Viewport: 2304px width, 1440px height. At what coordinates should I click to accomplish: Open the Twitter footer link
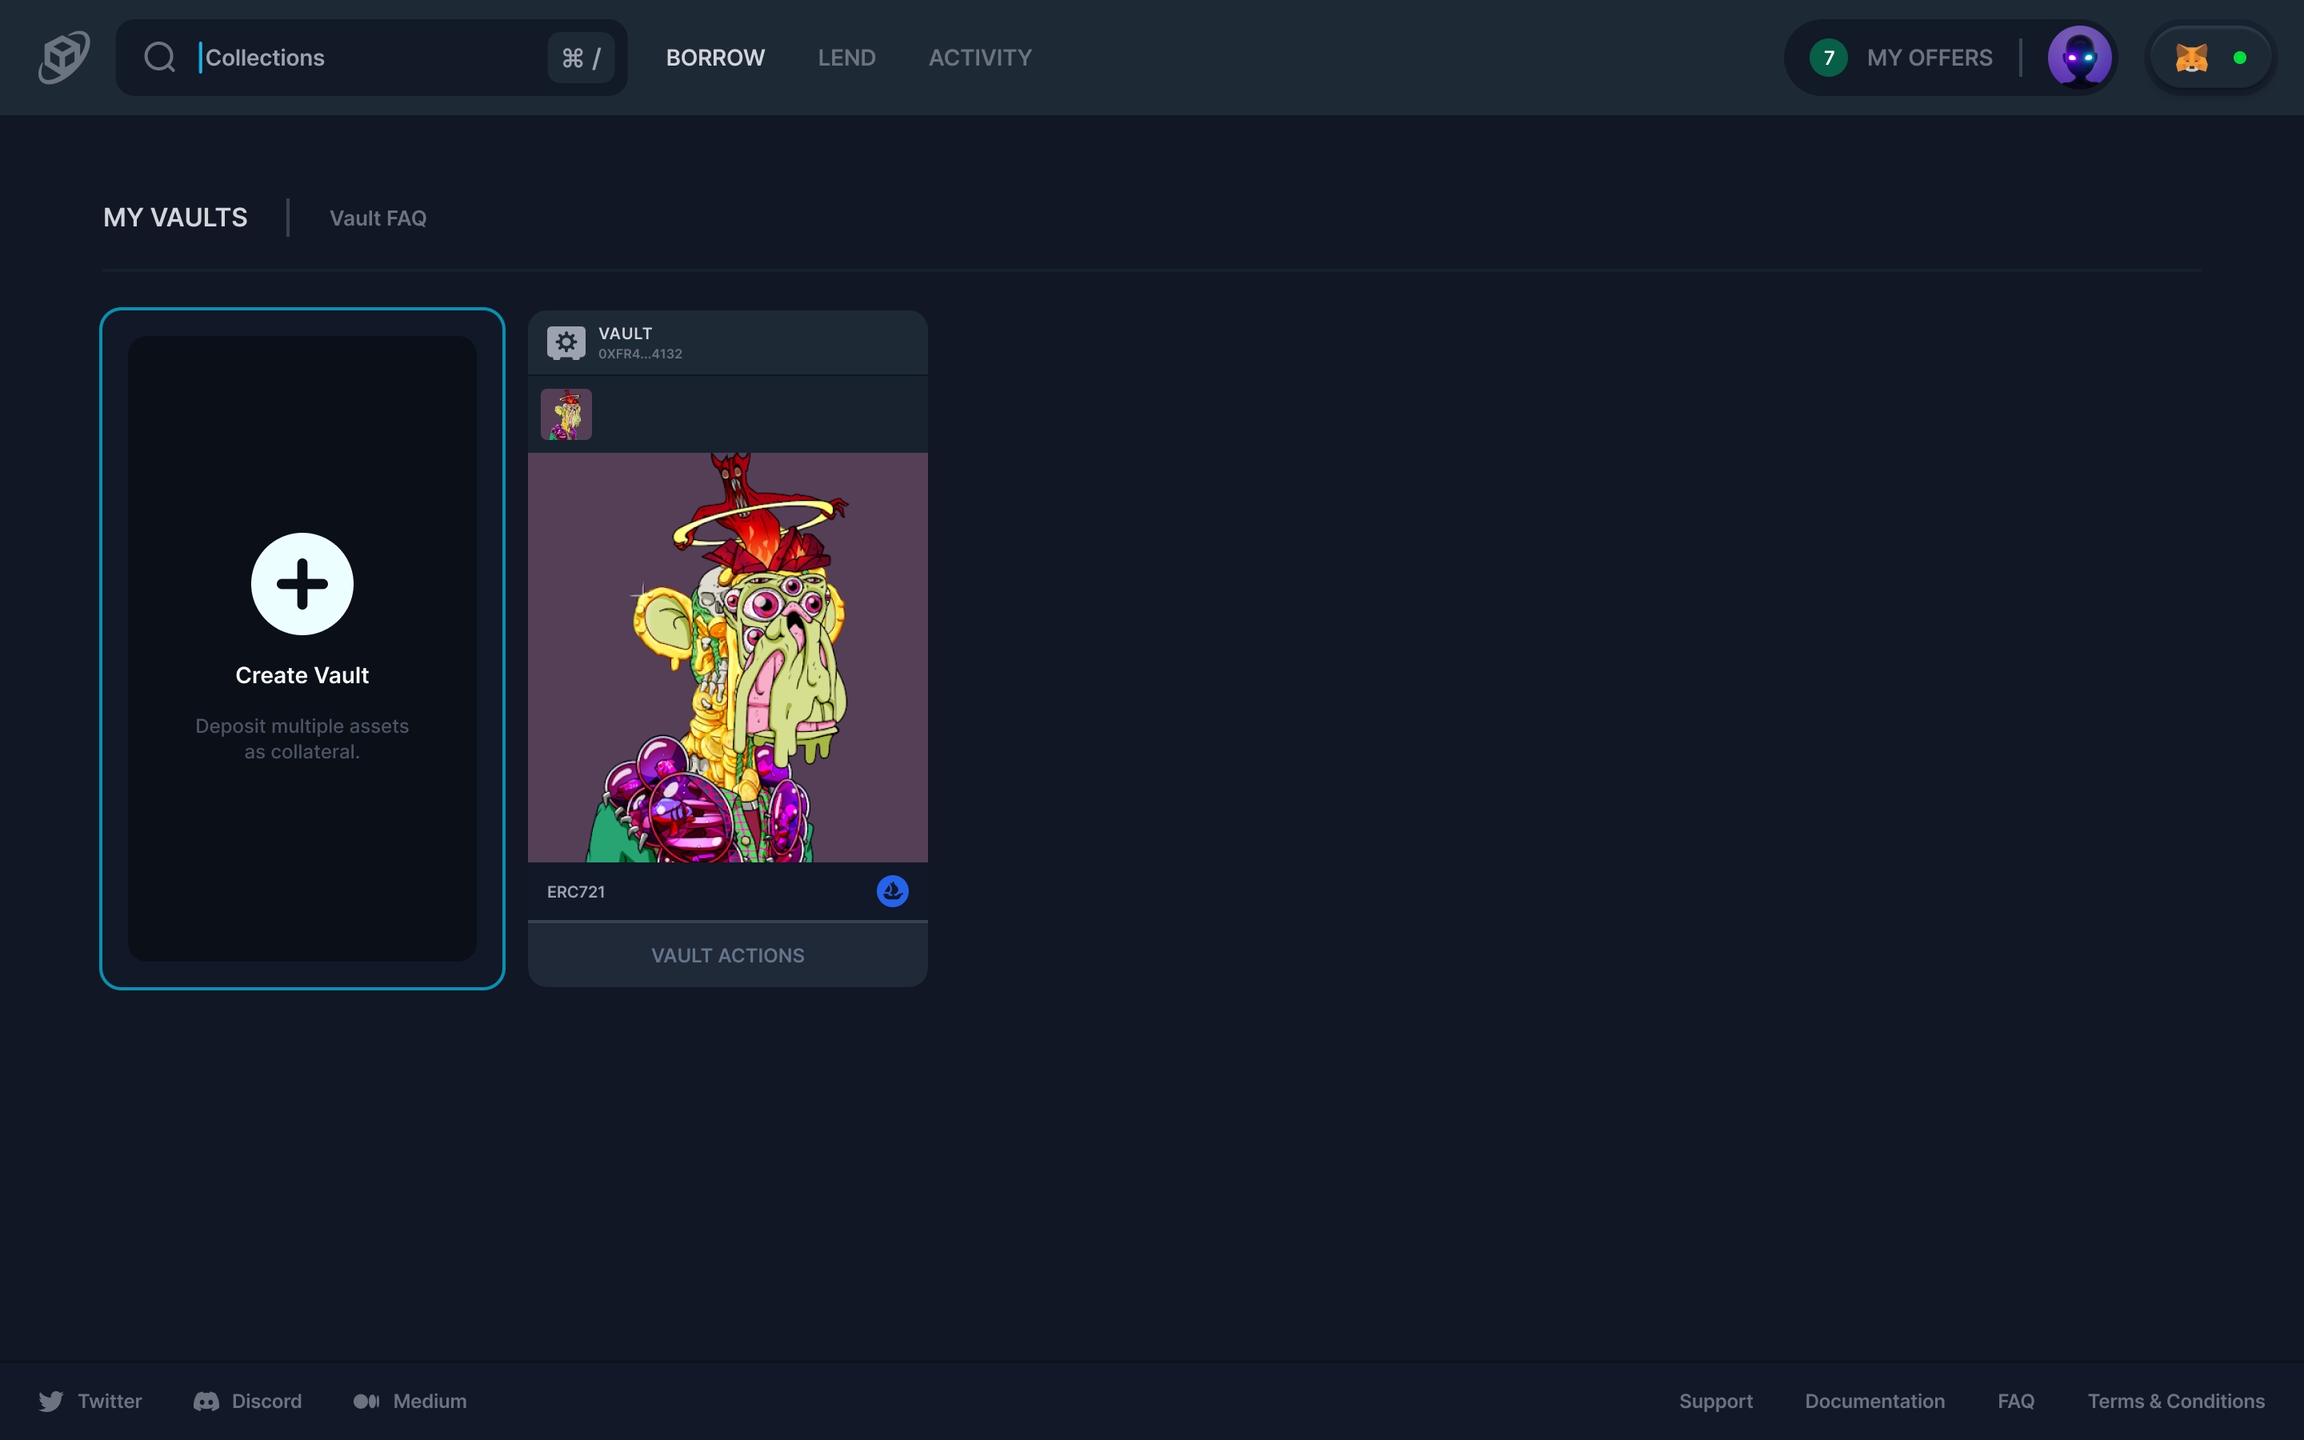[x=91, y=1401]
